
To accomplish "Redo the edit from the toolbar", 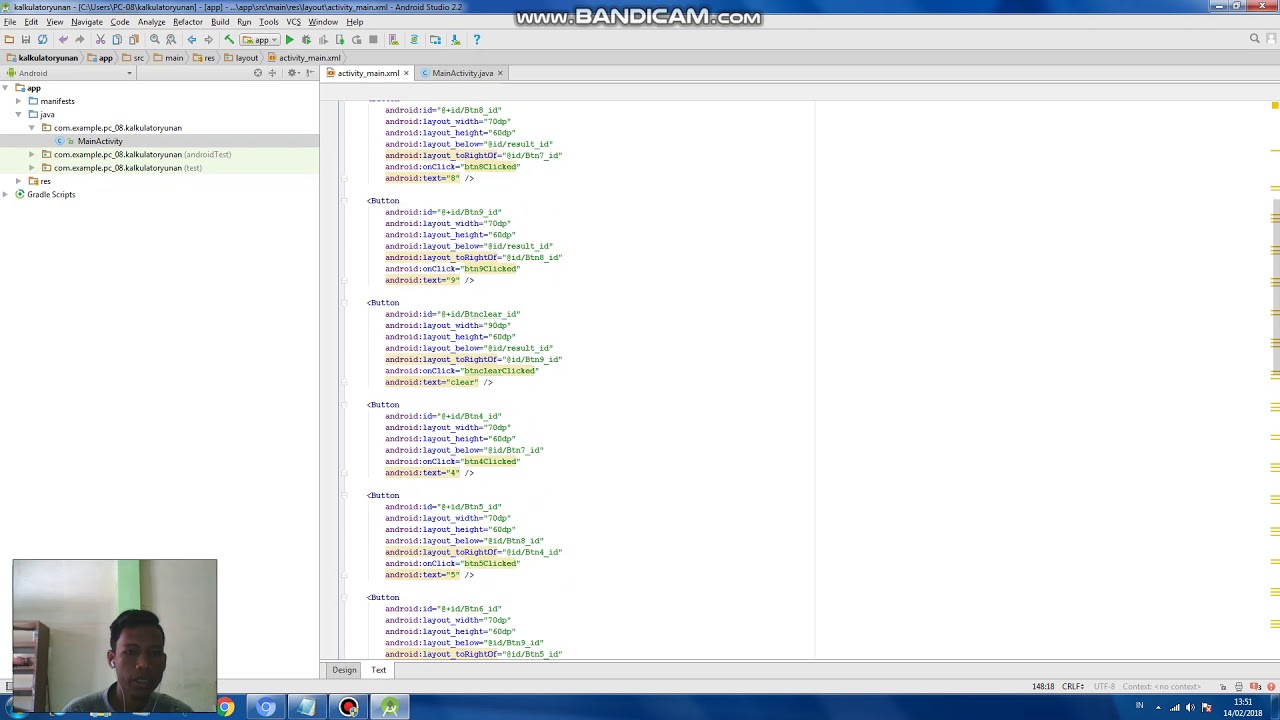I will 79,40.
